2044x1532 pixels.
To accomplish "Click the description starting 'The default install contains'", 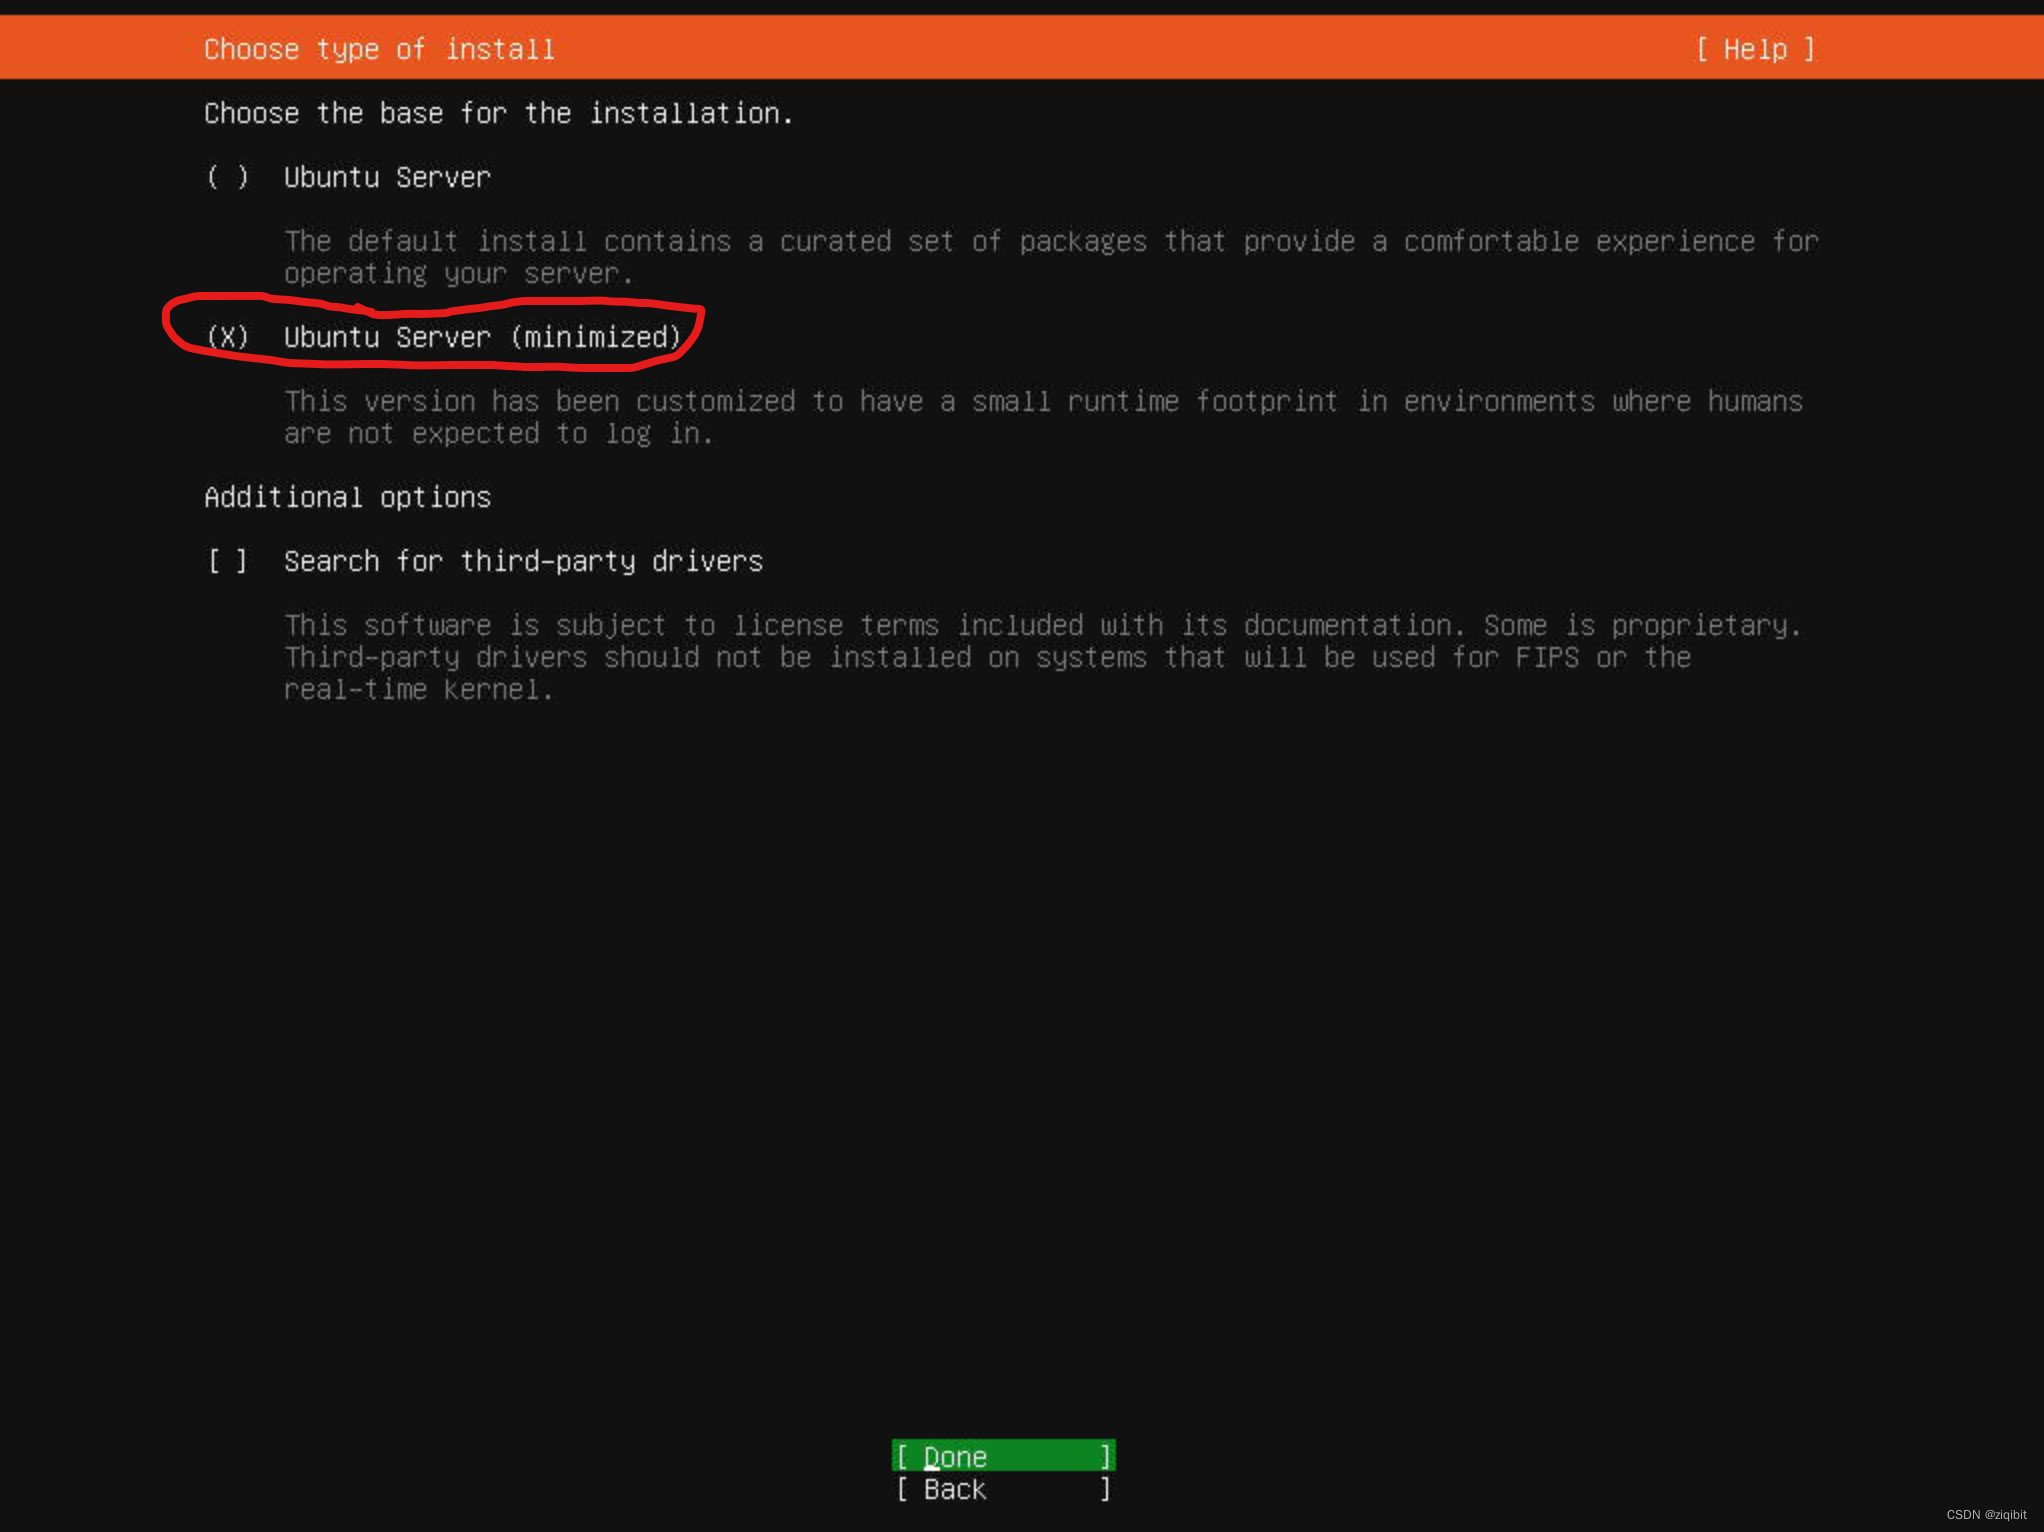I will pos(1051,257).
